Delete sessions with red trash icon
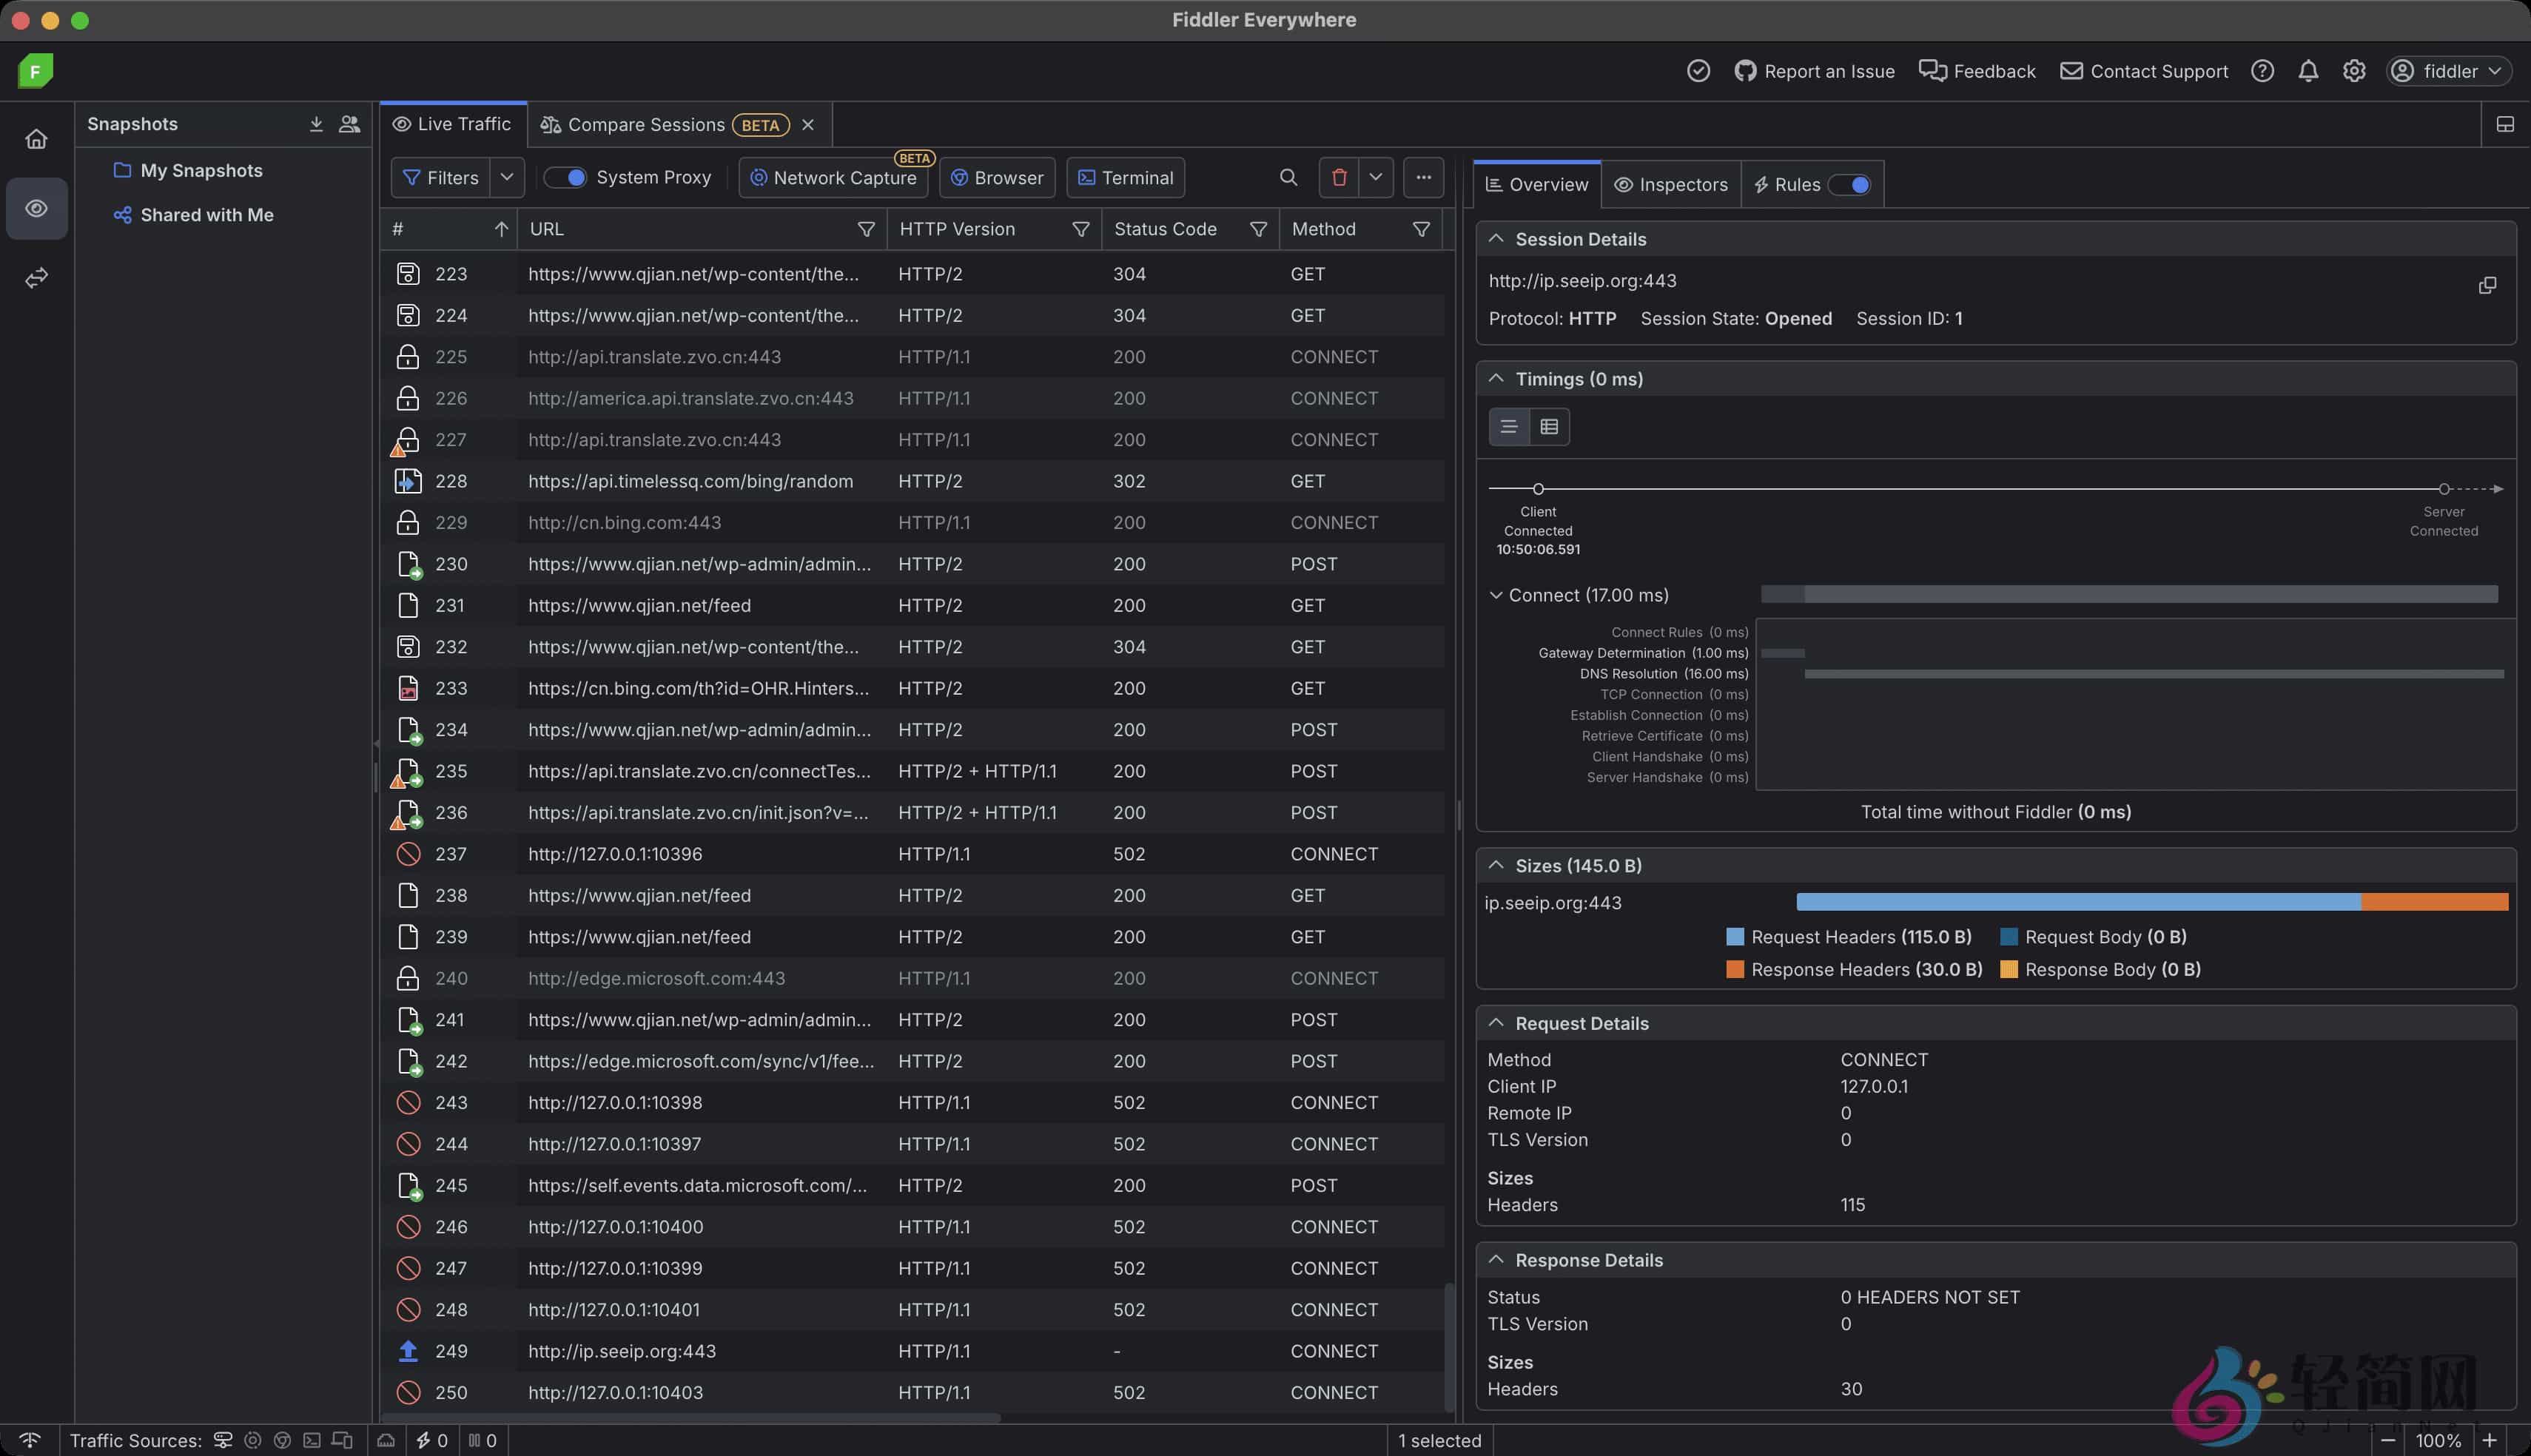The height and width of the screenshot is (1456, 2531). coord(1339,178)
